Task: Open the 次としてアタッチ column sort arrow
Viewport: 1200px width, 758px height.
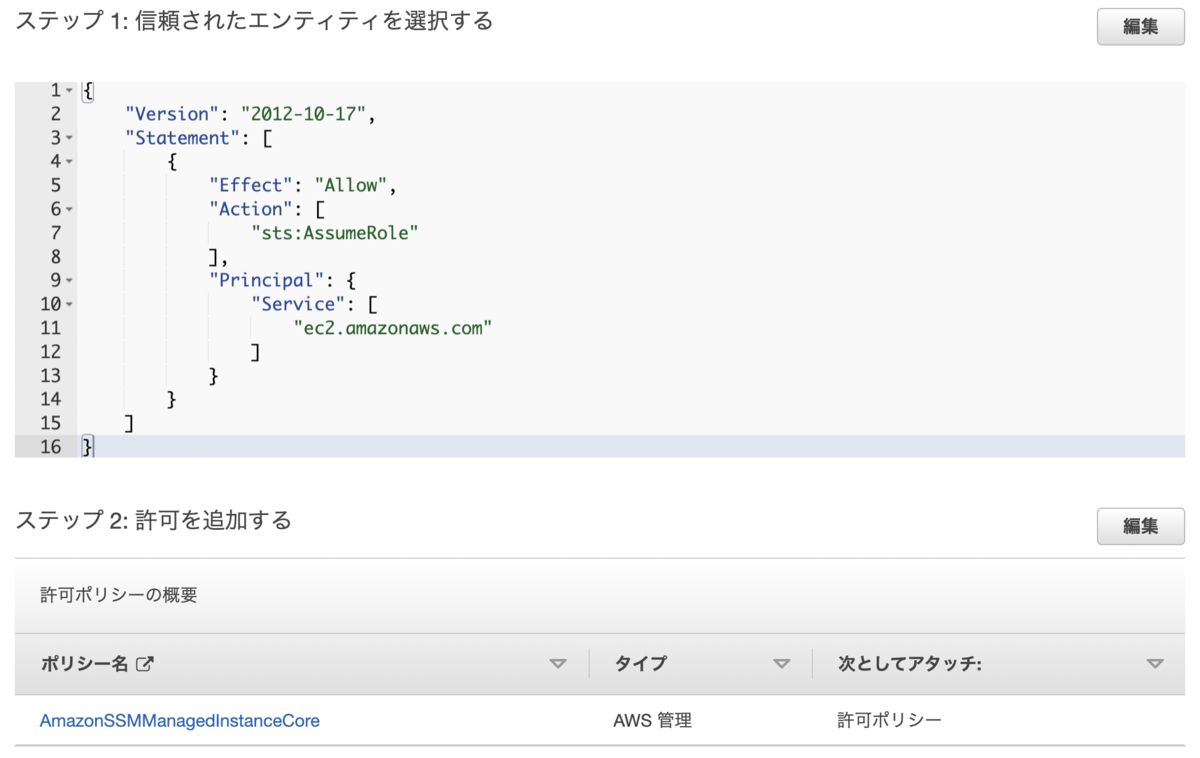Action: click(x=1155, y=664)
